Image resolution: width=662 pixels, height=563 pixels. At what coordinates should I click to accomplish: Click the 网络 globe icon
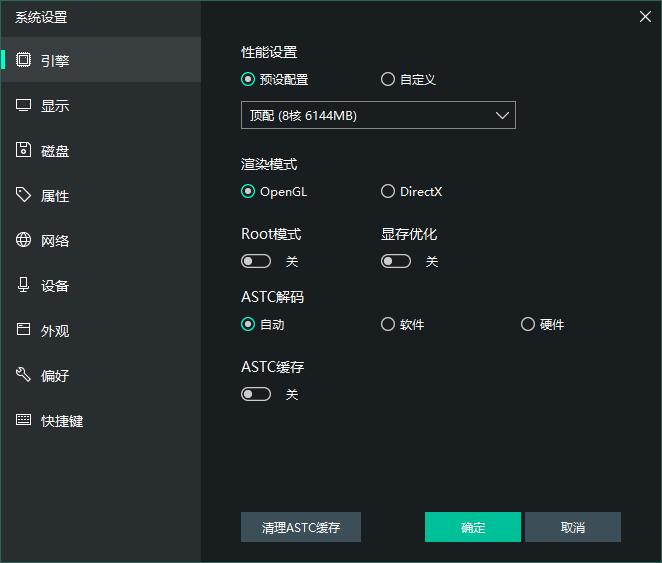pyautogui.click(x=23, y=240)
